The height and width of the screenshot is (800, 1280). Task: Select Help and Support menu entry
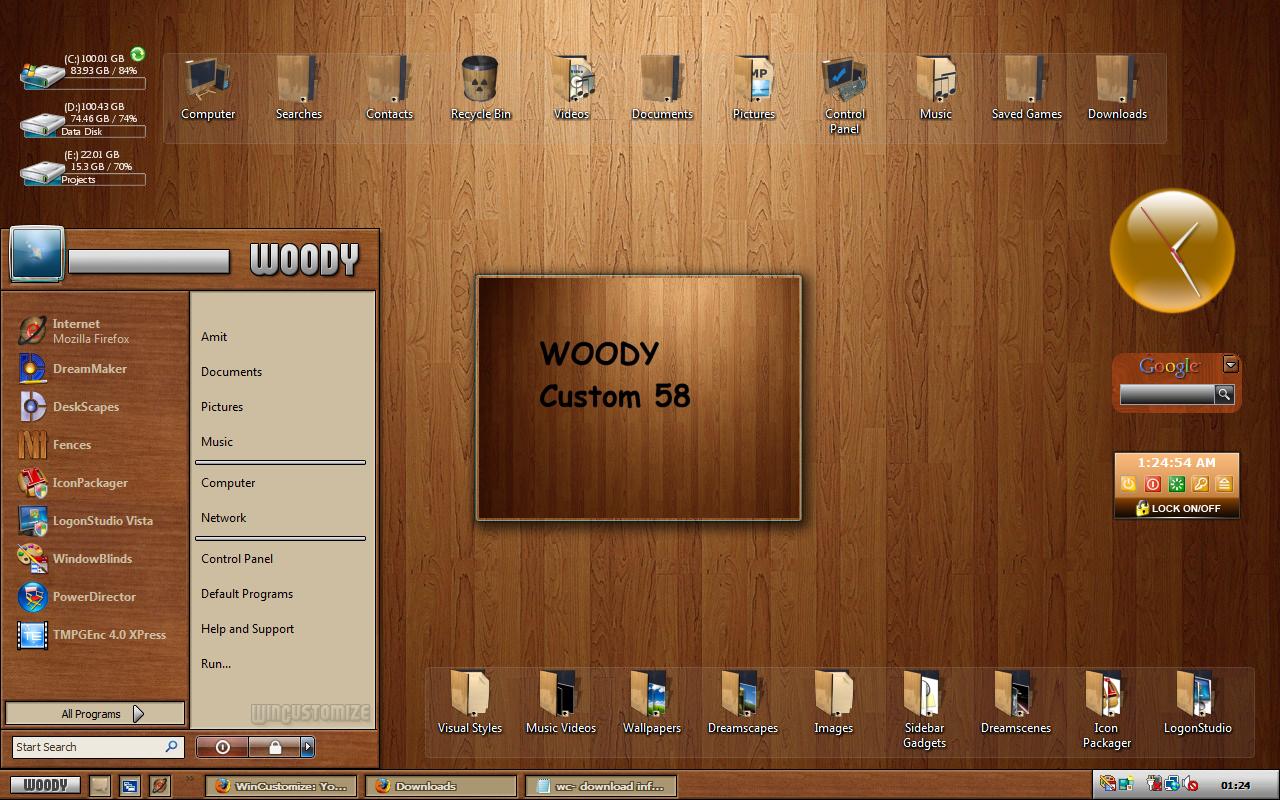247,628
